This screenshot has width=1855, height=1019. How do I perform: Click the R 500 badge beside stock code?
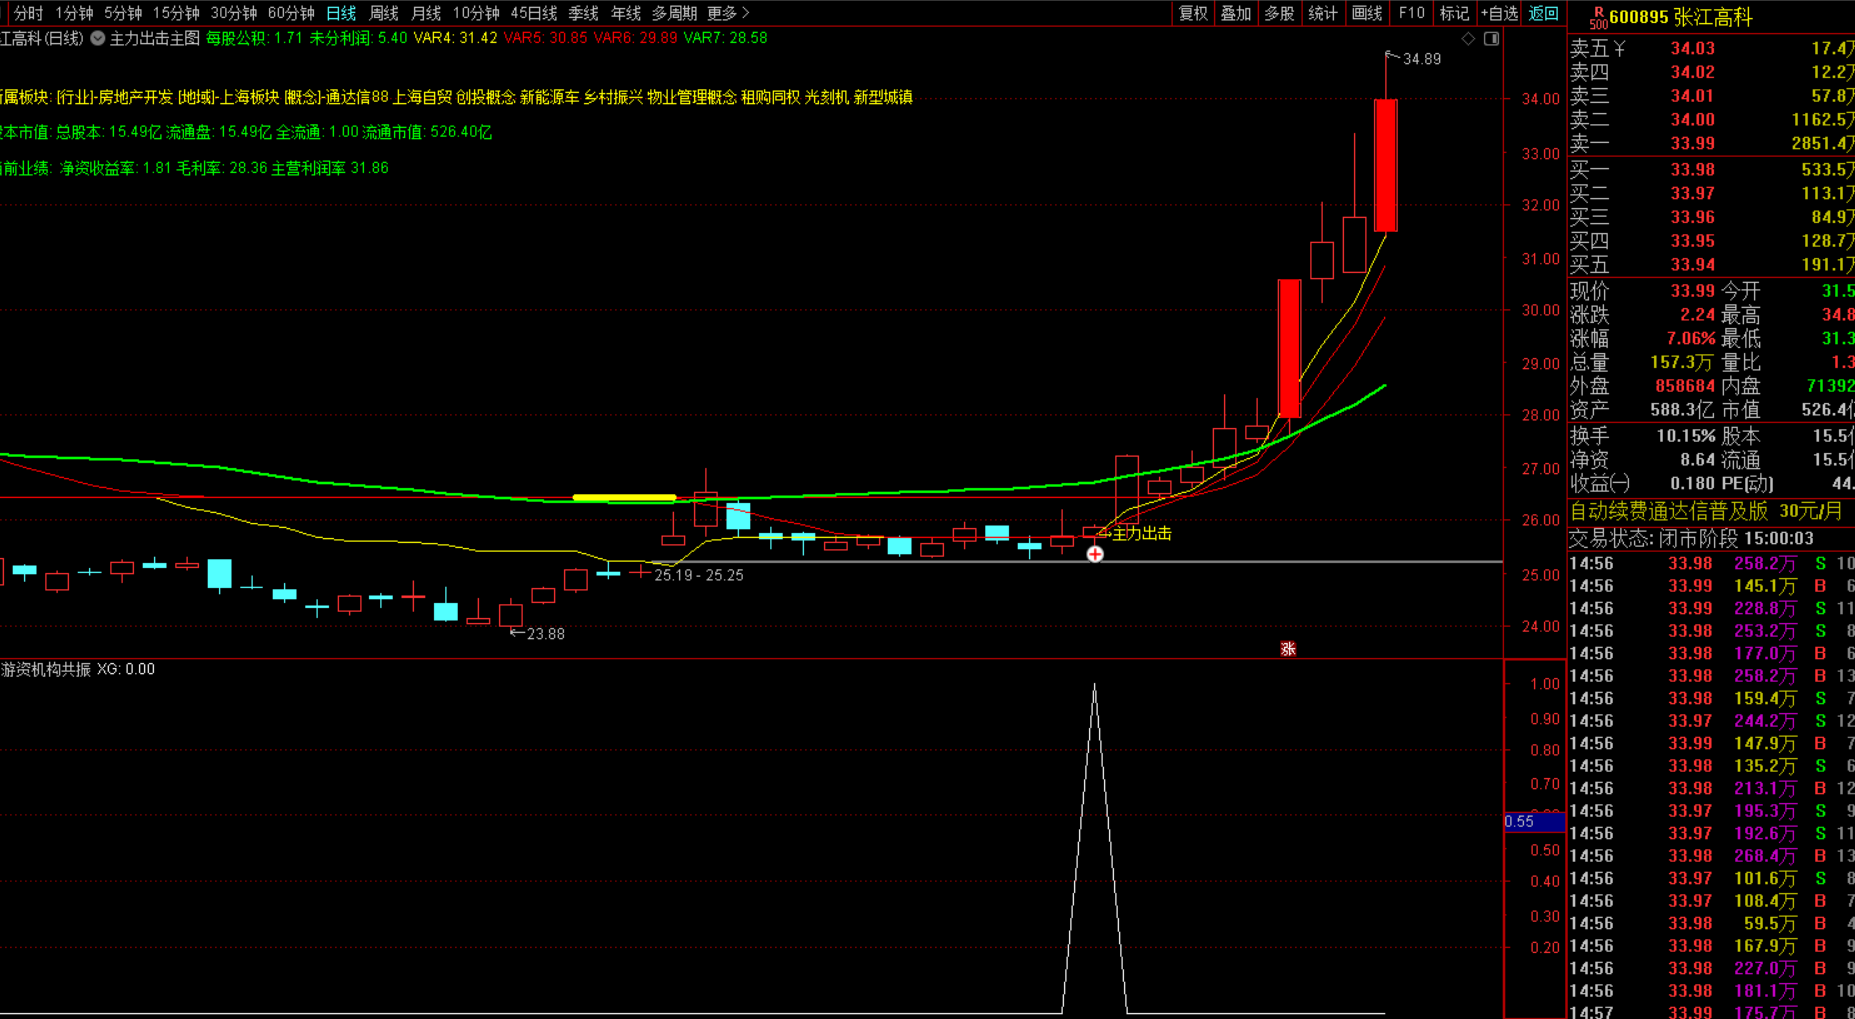tap(1598, 17)
